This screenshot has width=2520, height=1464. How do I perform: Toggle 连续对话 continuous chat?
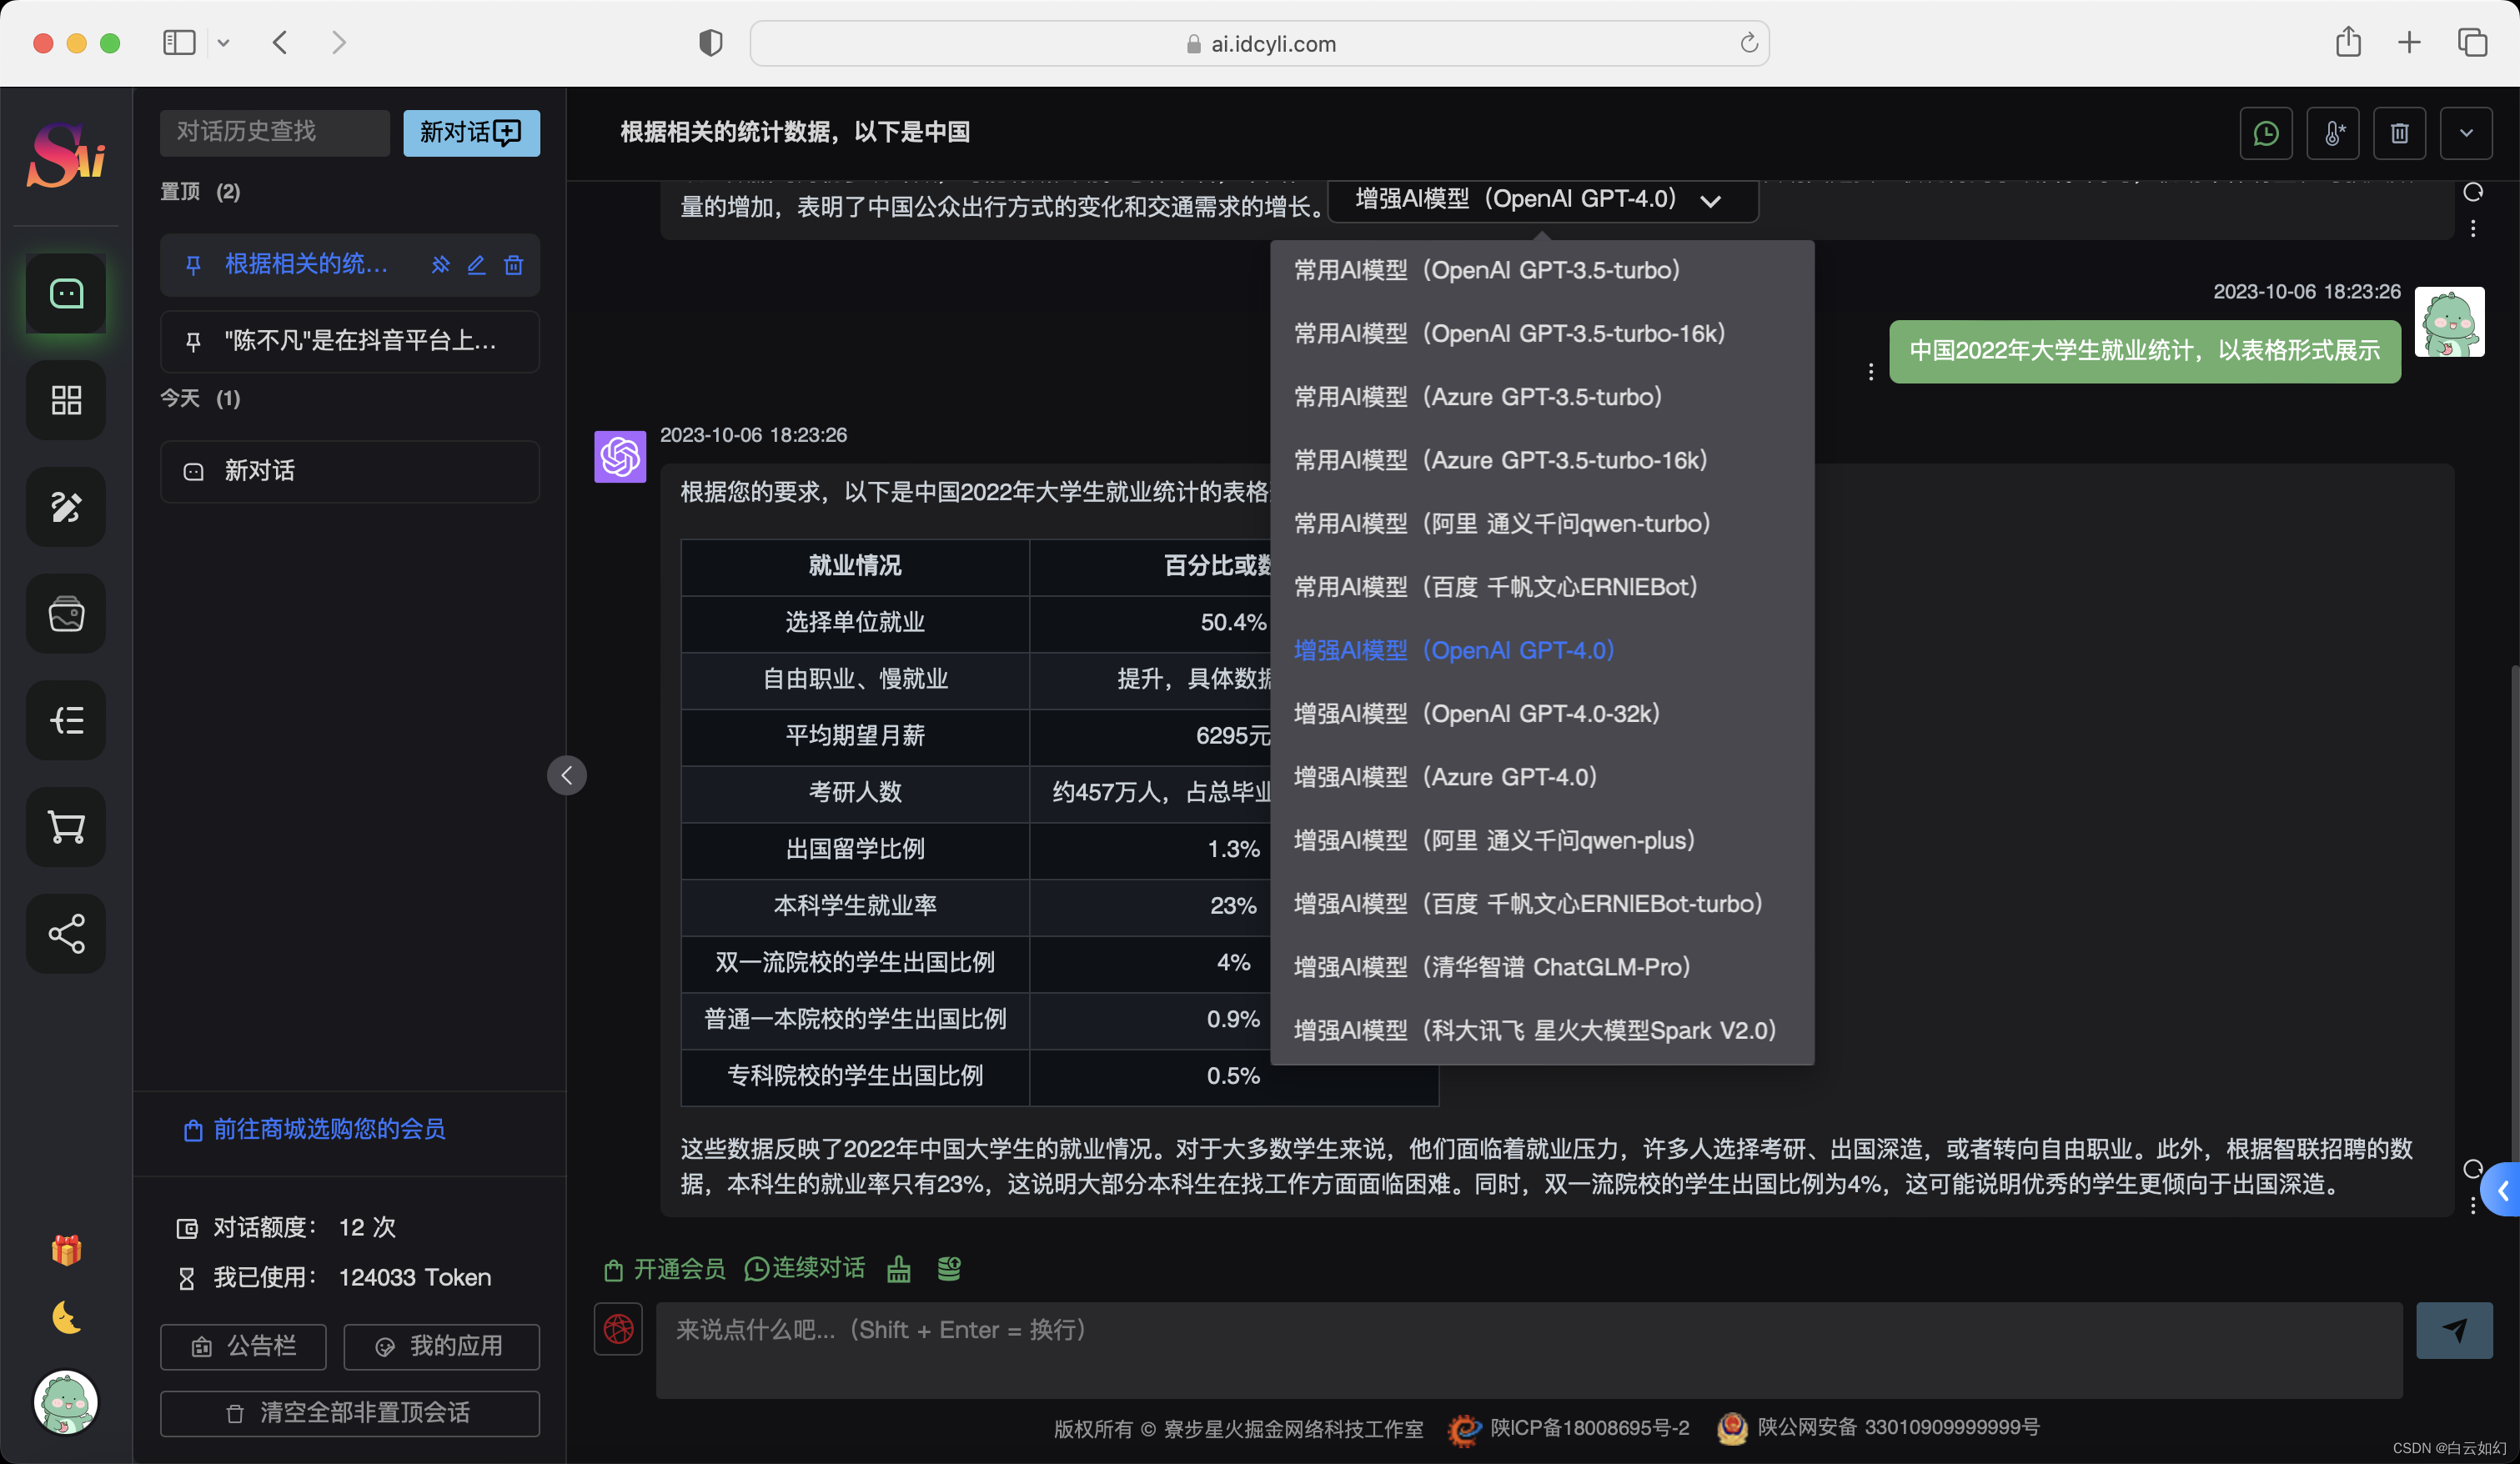(805, 1269)
